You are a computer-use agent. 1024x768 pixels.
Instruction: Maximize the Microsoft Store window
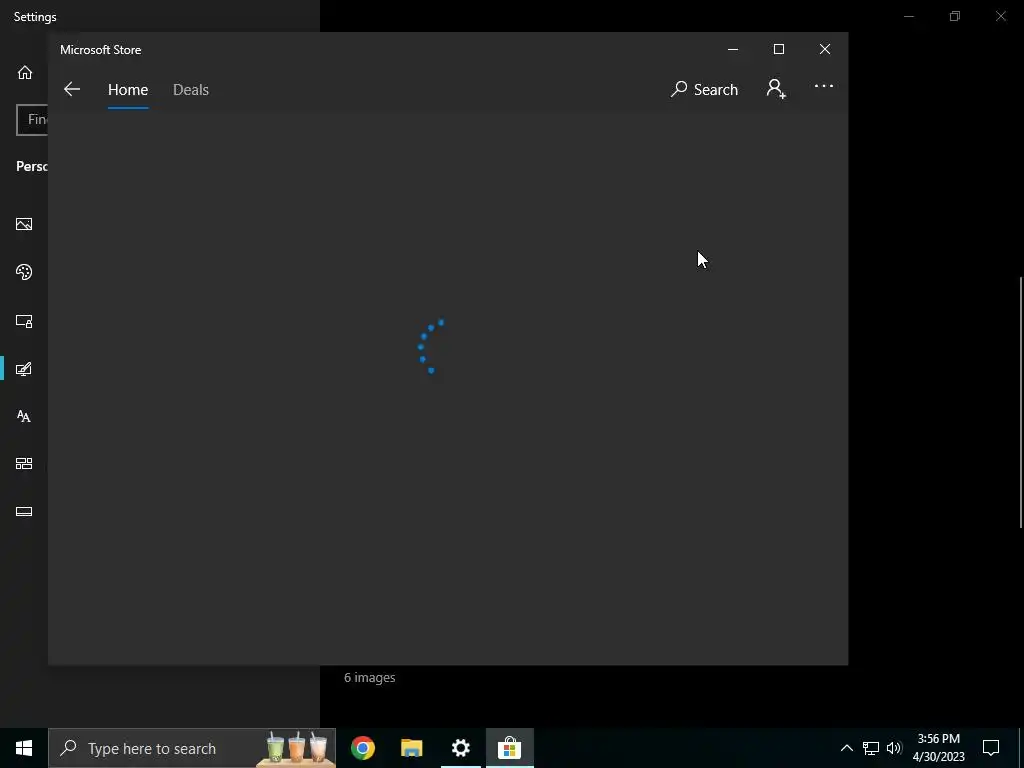[x=778, y=50]
